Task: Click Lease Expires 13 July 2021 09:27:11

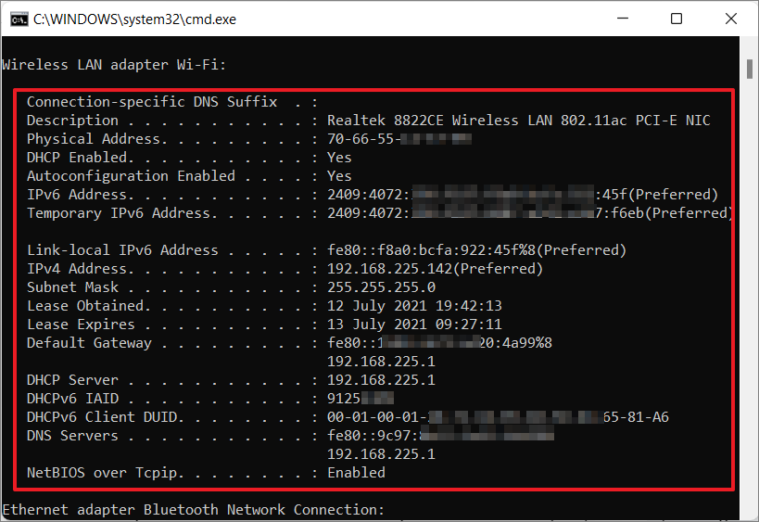Action: 414,324
